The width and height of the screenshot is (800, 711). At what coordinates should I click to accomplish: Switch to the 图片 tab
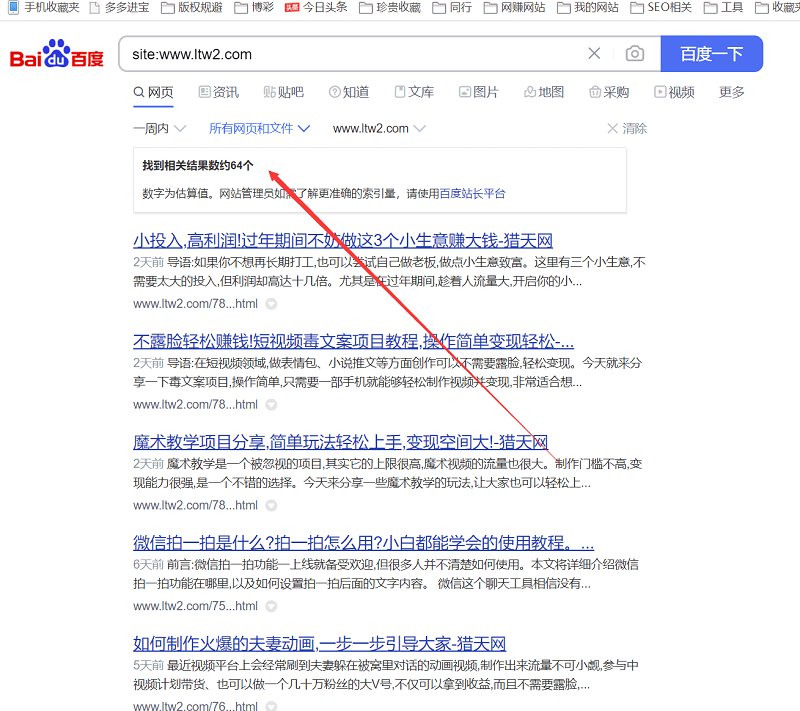tap(479, 92)
